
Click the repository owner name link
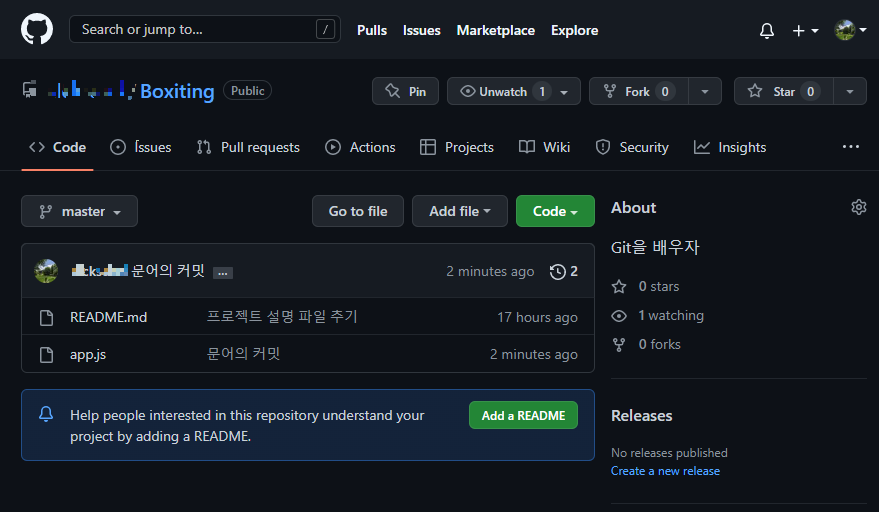(91, 90)
